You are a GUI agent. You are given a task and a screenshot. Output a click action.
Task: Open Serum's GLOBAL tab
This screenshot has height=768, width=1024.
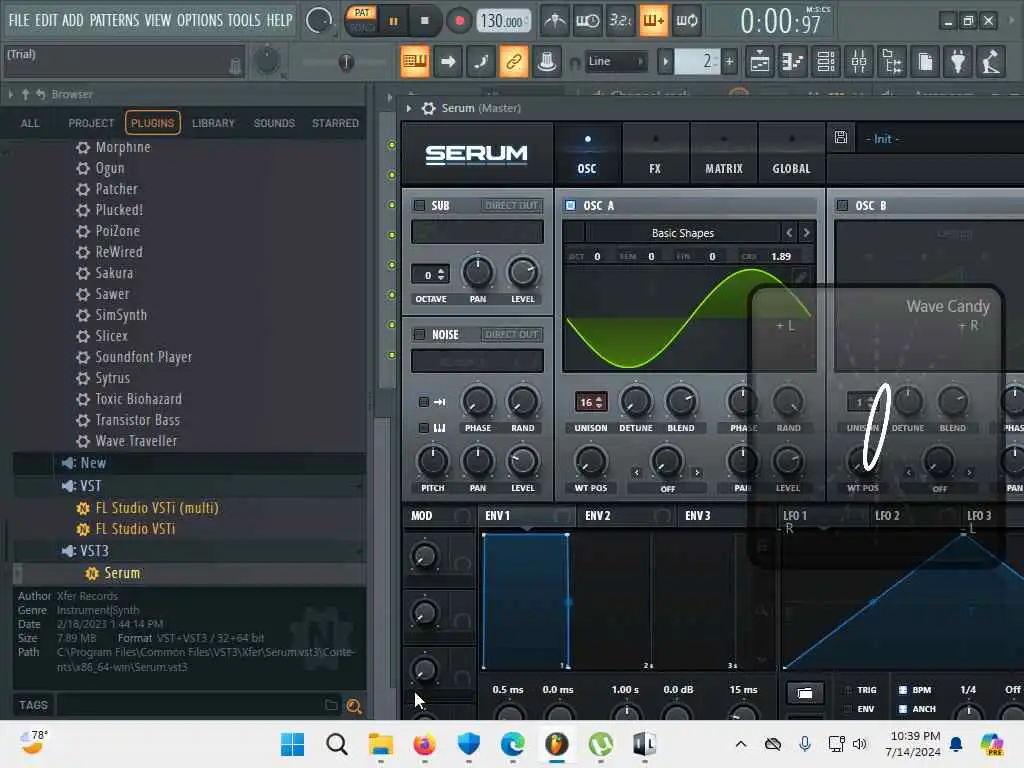(792, 155)
